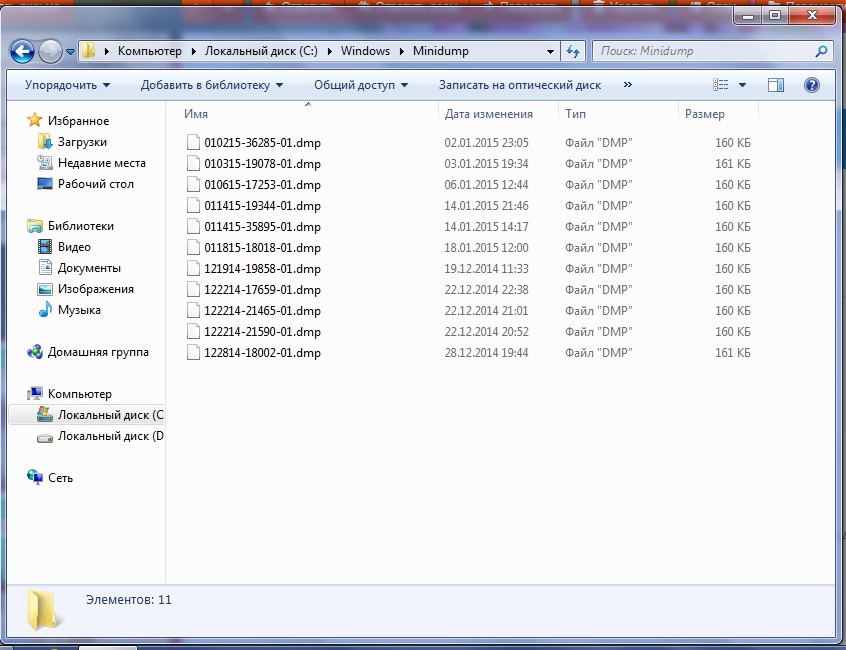Image resolution: width=846 pixels, height=650 pixels.
Task: Click the Музыка note icon
Action: coord(45,310)
